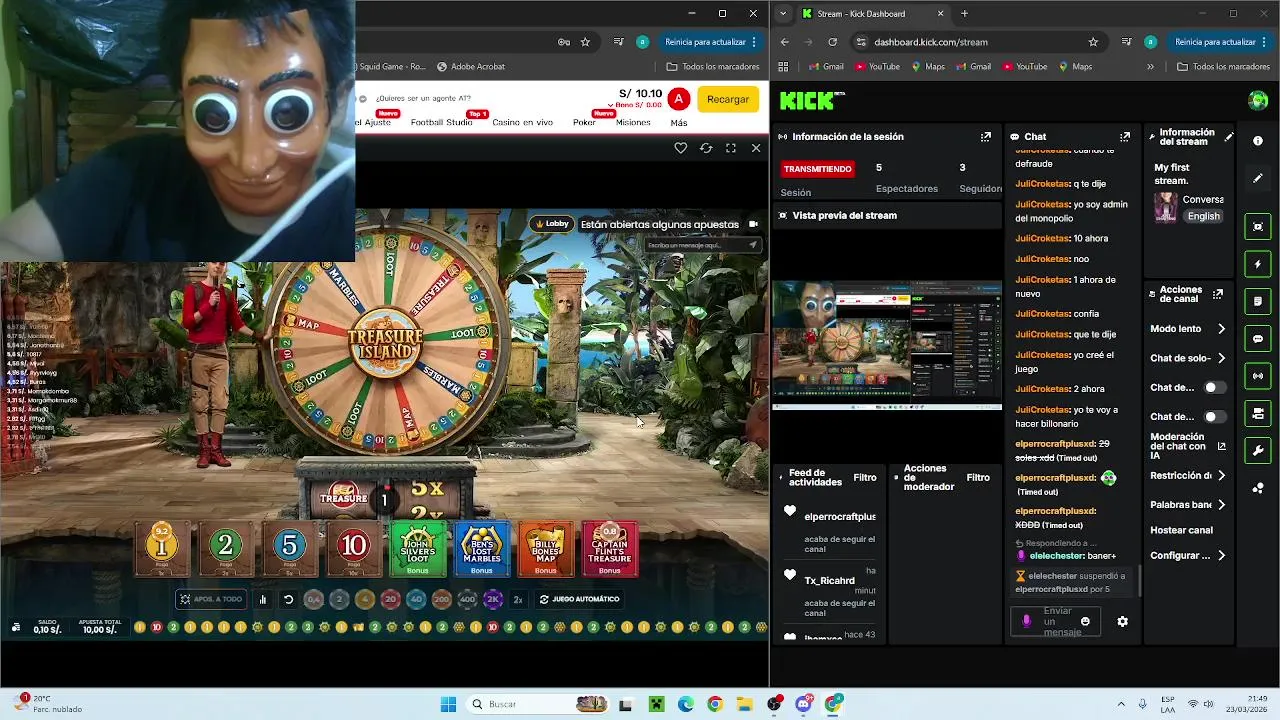
Task: Pop out the session information panel
Action: (x=986, y=137)
